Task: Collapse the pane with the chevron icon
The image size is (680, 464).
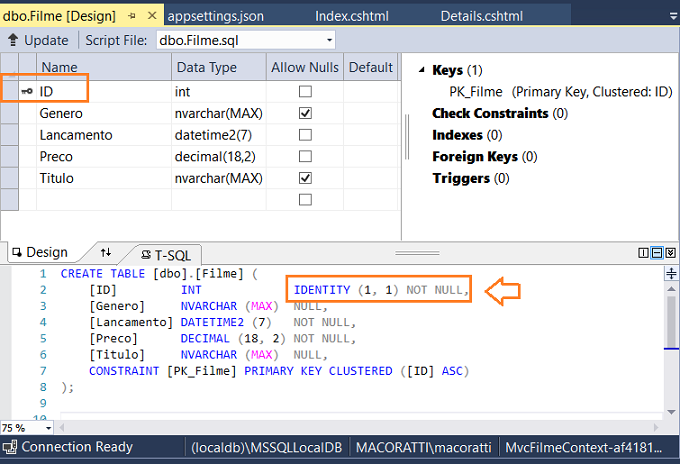Action: point(671,253)
